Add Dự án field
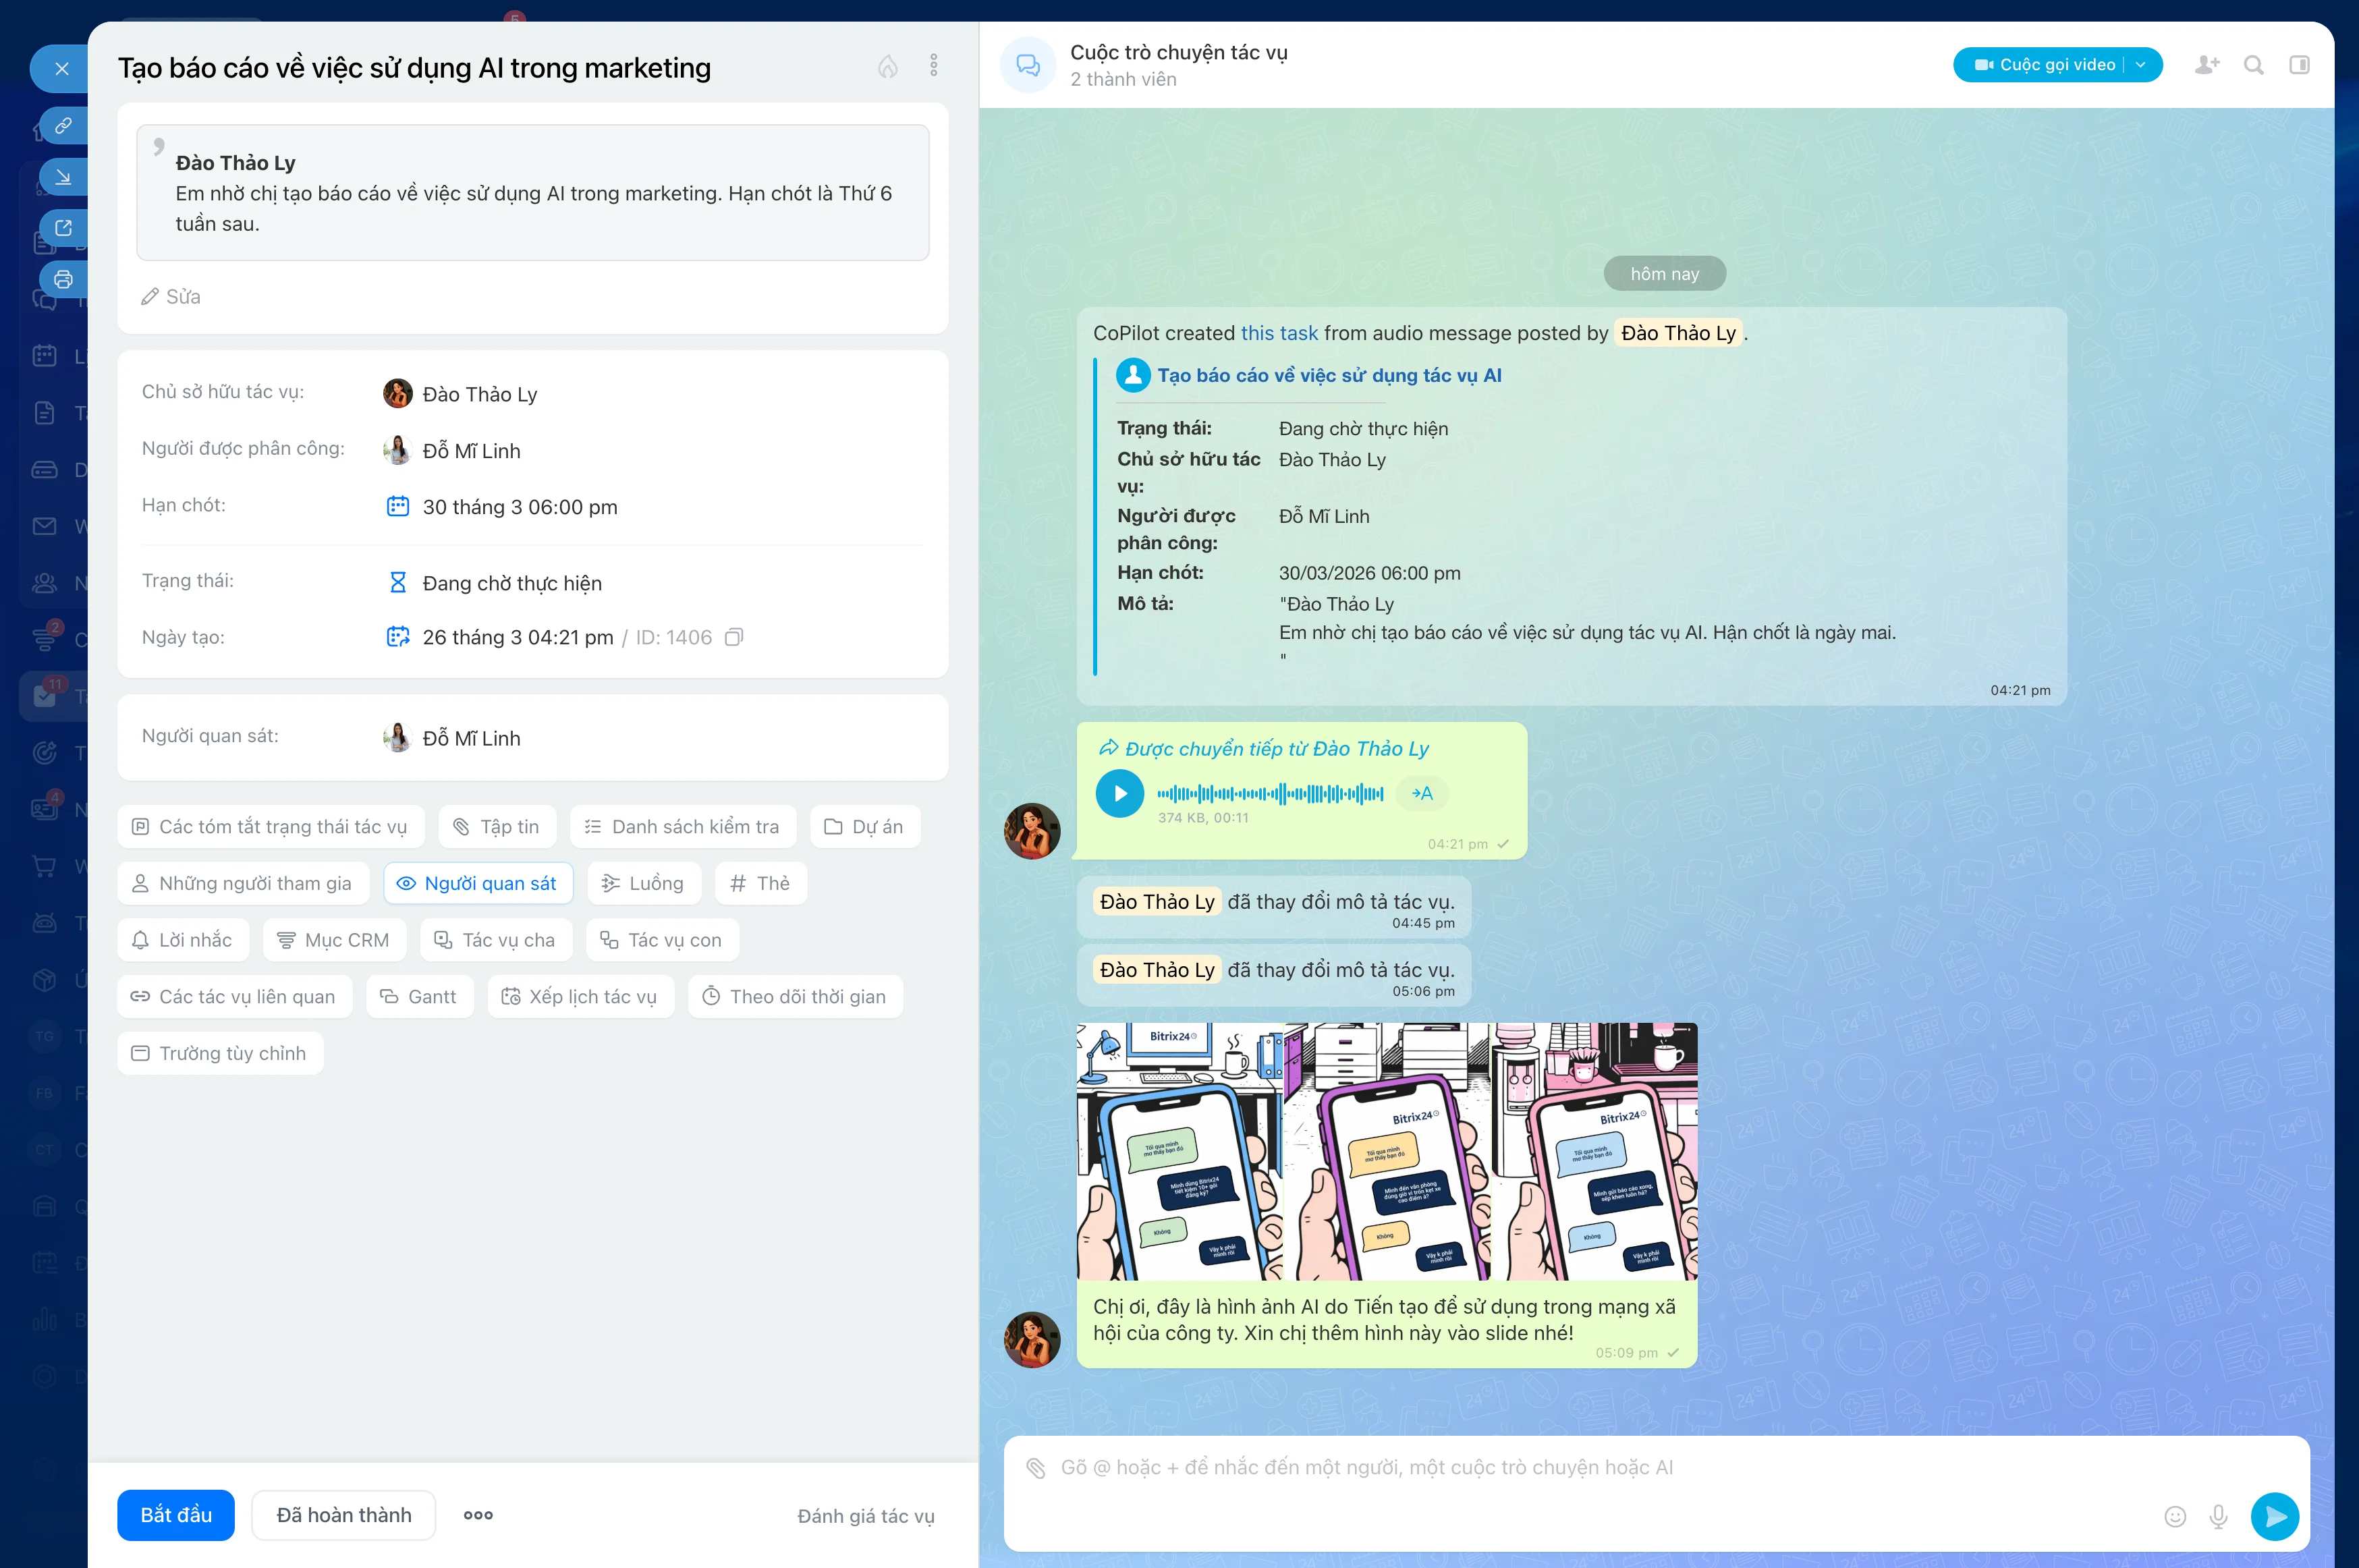The width and height of the screenshot is (2359, 1568). tap(865, 827)
